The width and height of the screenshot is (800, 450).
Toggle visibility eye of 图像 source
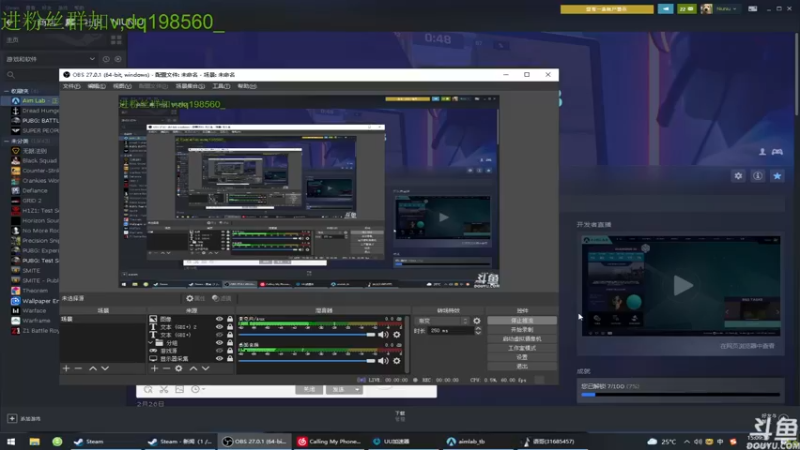(x=219, y=319)
